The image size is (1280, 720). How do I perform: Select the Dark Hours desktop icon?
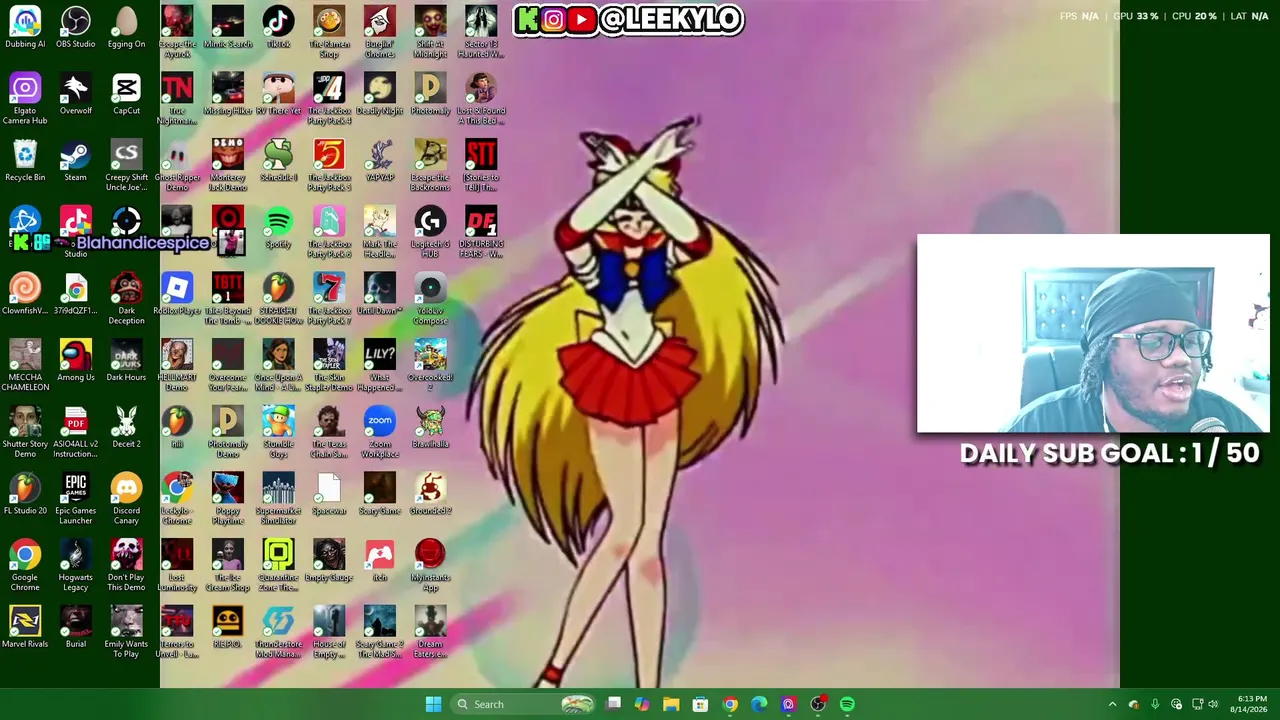[x=126, y=361]
